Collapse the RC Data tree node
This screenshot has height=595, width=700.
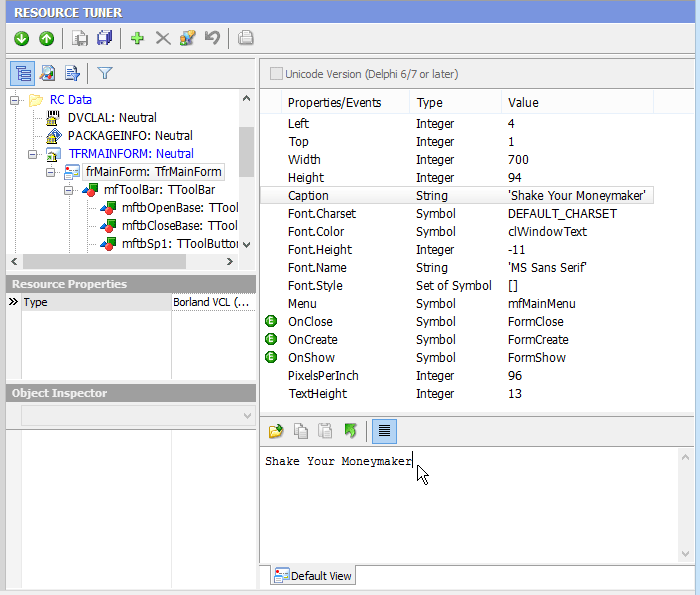15,100
